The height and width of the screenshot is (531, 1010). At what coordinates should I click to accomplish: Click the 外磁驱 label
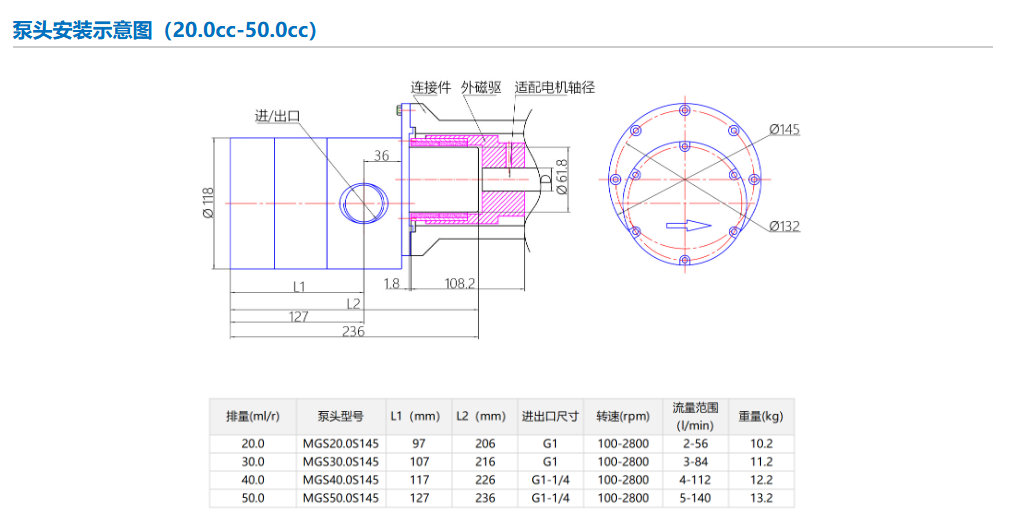click(x=481, y=87)
